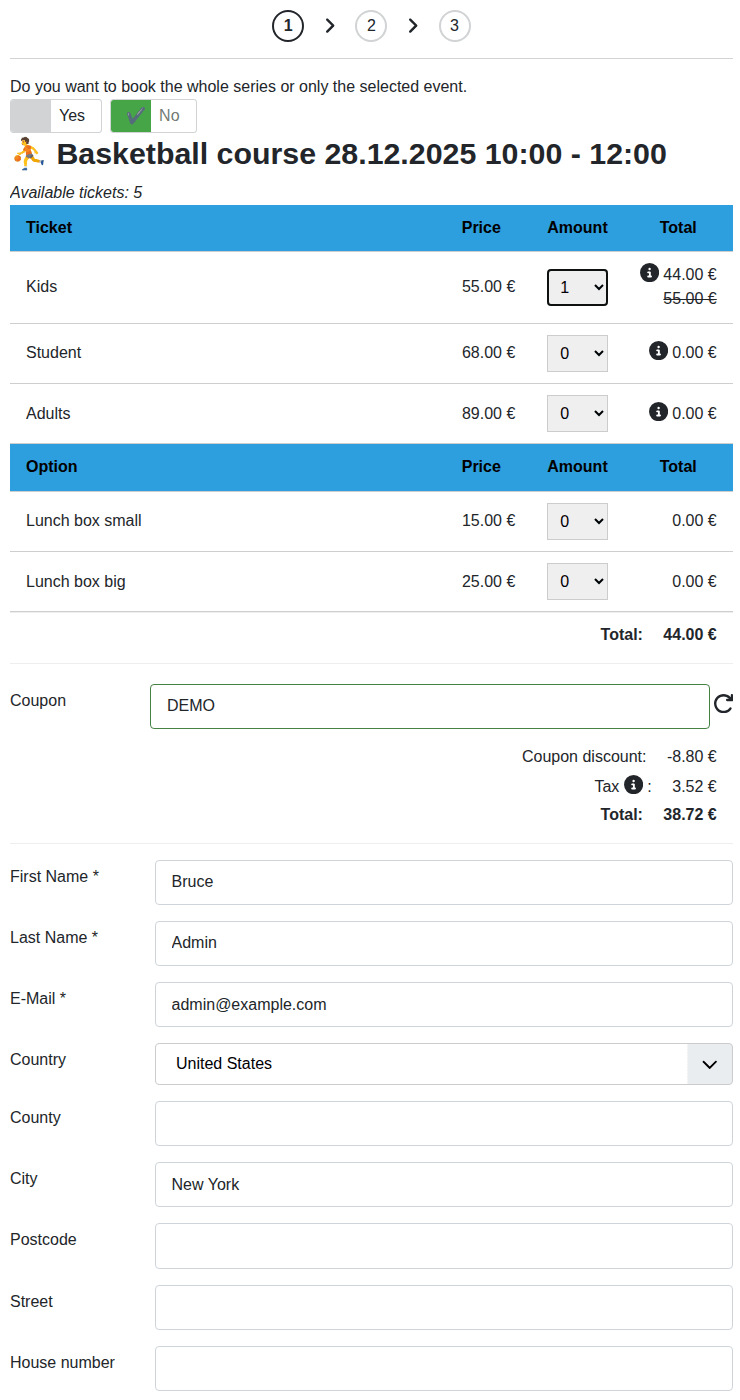Jump to step 3 in progress bar
The height and width of the screenshot is (1400, 740).
454,26
